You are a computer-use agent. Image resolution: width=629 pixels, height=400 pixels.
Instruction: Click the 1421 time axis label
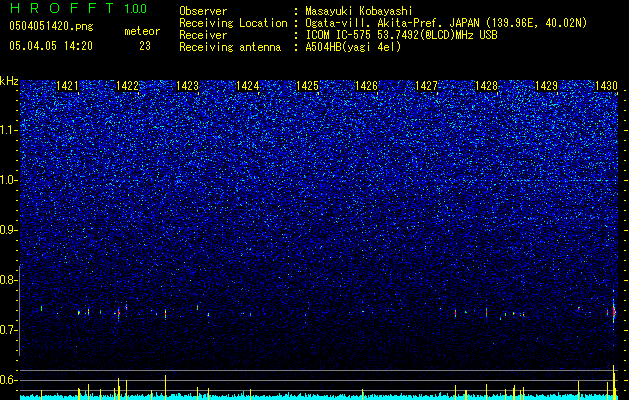(67, 86)
